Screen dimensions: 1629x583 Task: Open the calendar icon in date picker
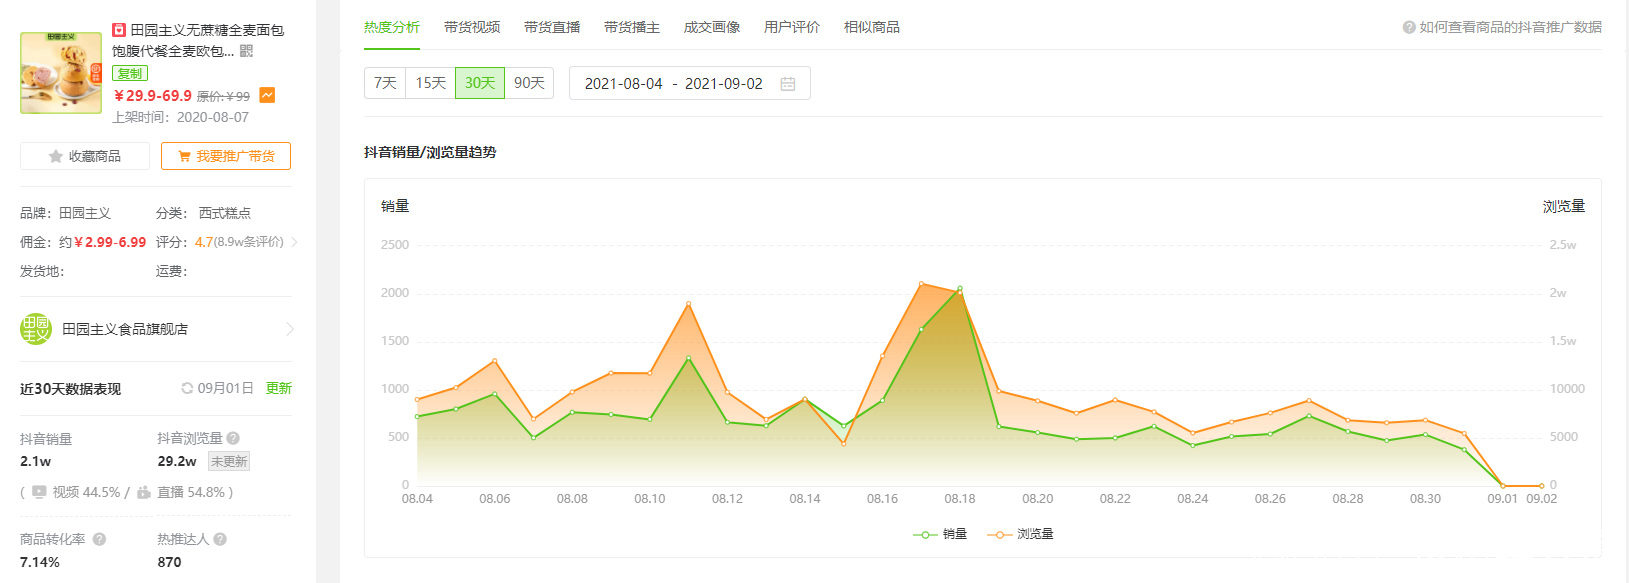tap(788, 84)
